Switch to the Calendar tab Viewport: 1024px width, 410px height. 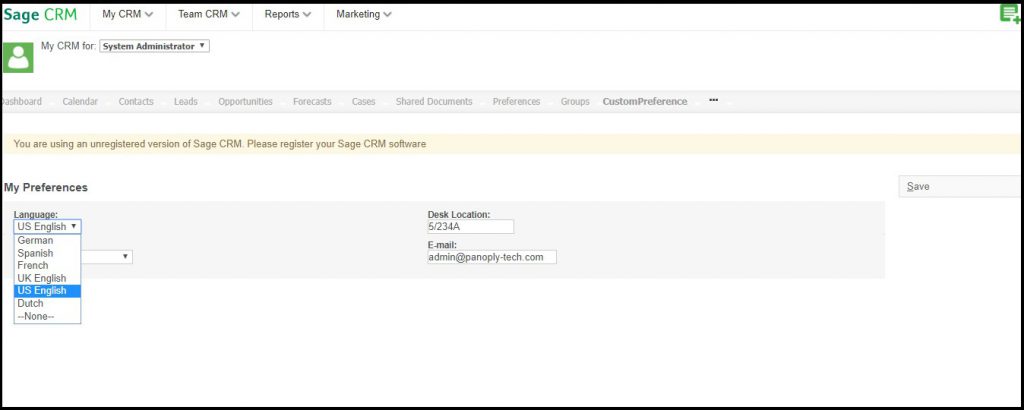(x=80, y=102)
